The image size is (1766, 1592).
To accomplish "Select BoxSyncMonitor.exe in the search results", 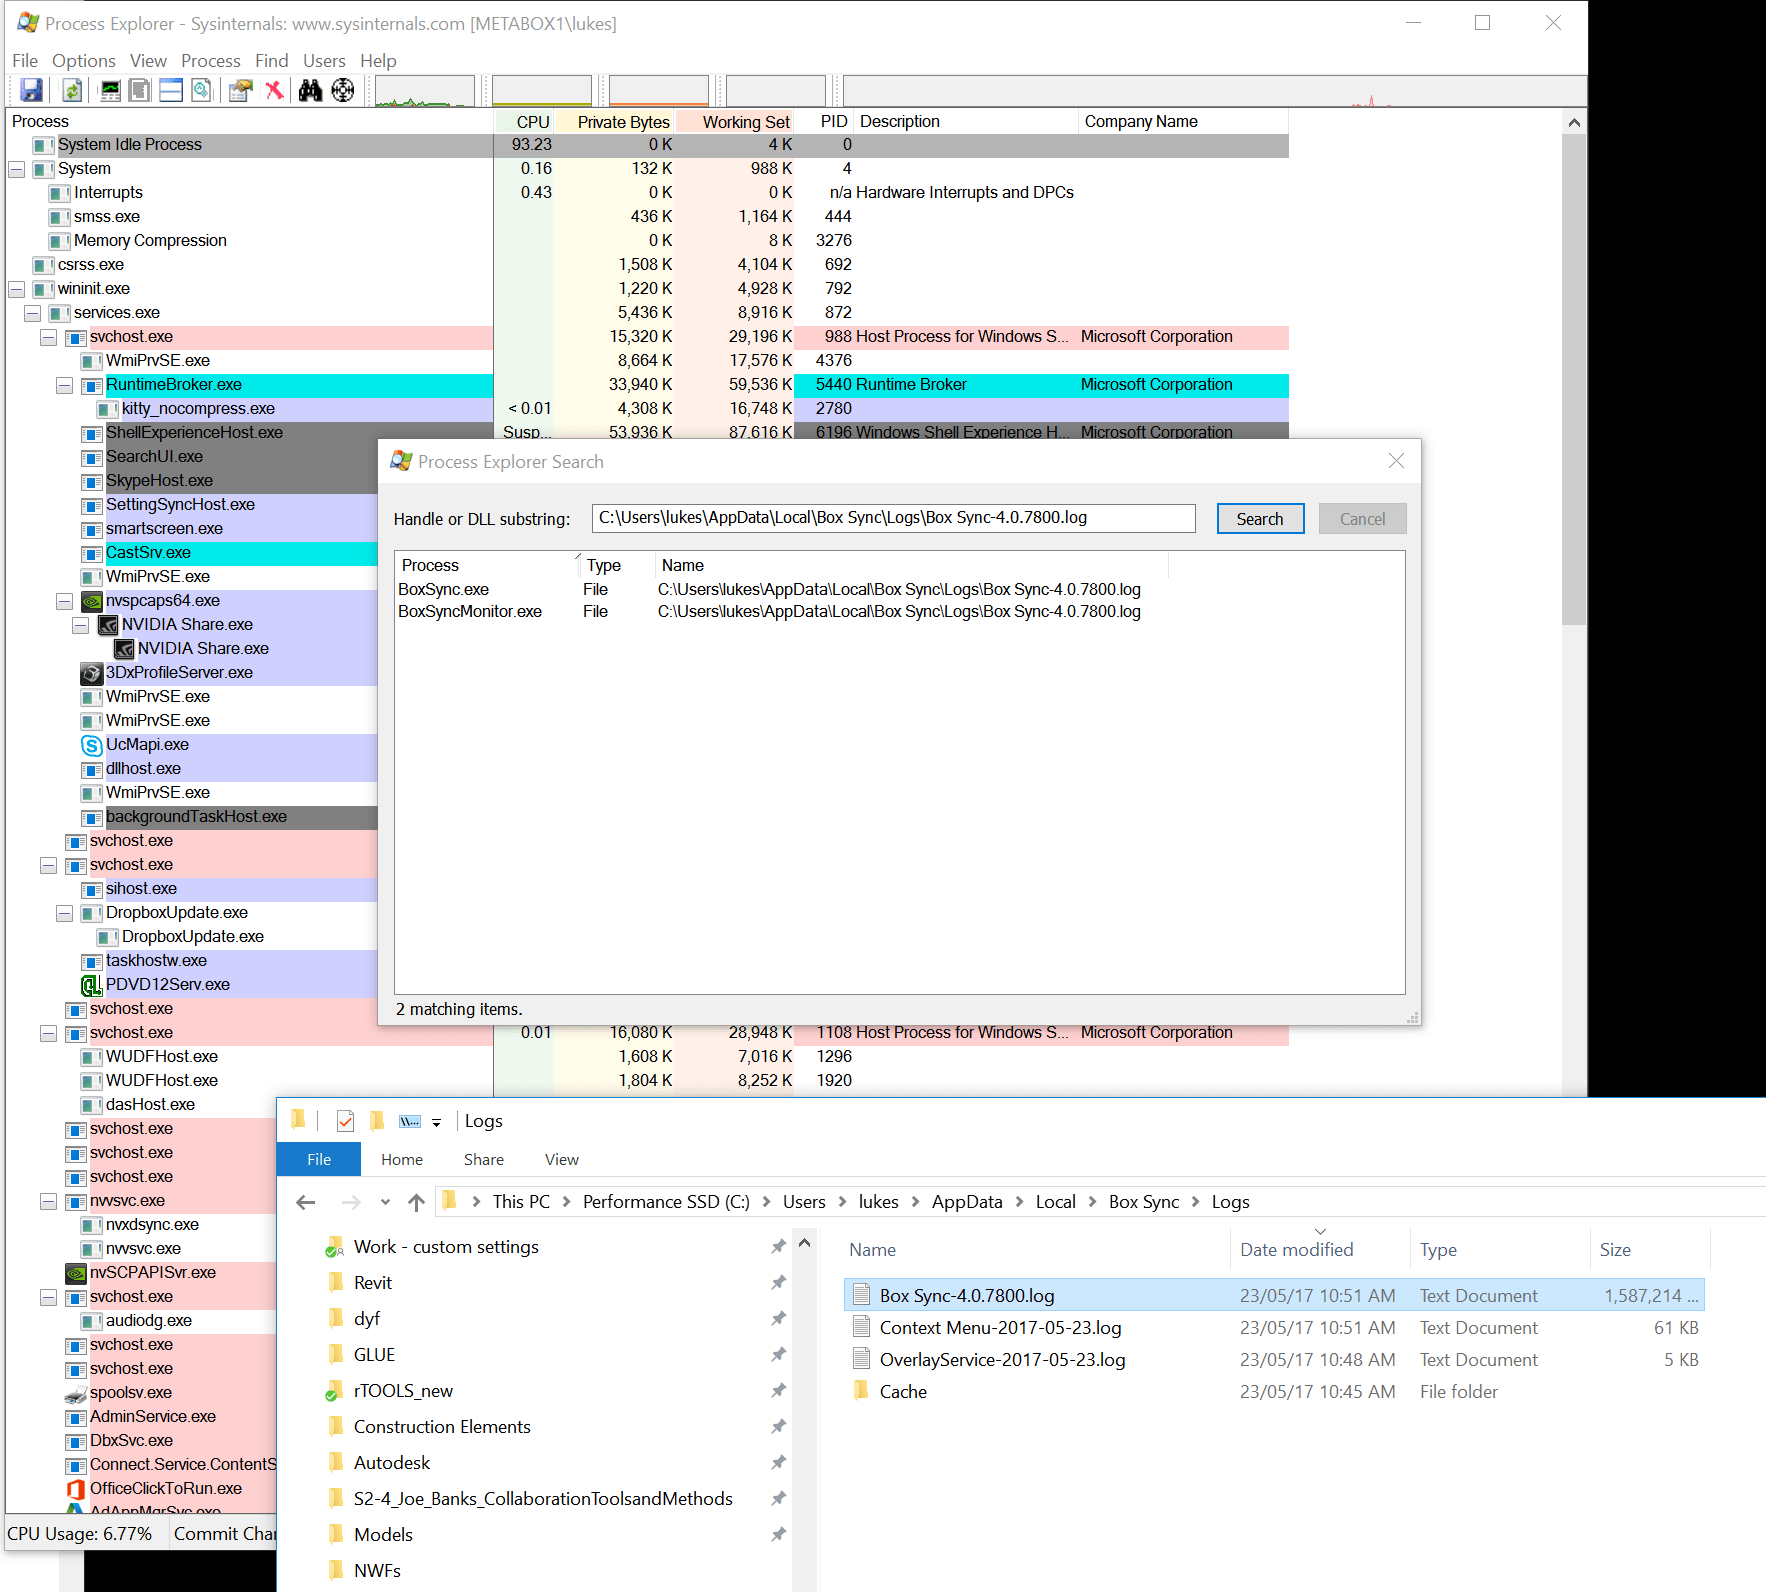I will 468,611.
